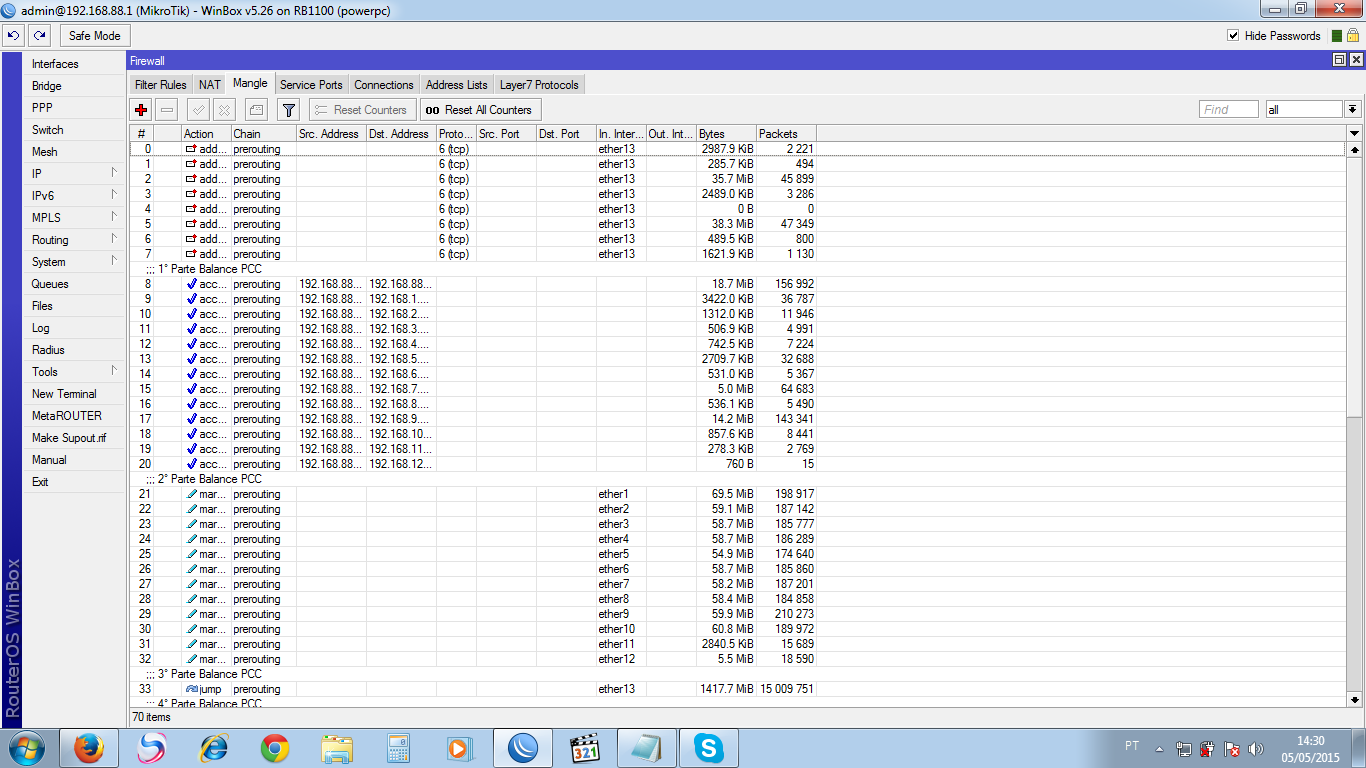Screen dimensions: 1366x768
Task: Switch to the NAT tab
Action: (x=209, y=85)
